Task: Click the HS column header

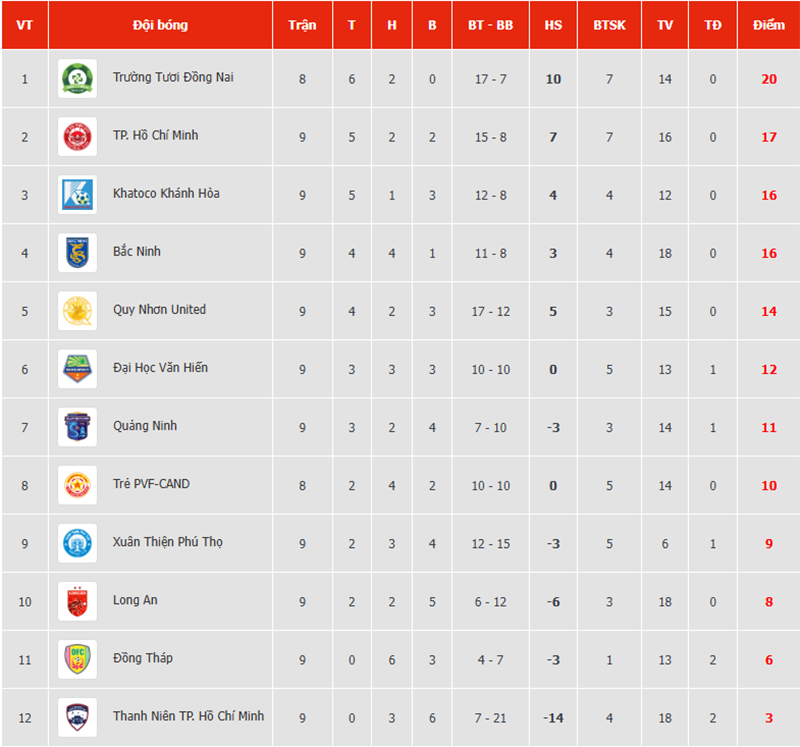Action: click(553, 25)
